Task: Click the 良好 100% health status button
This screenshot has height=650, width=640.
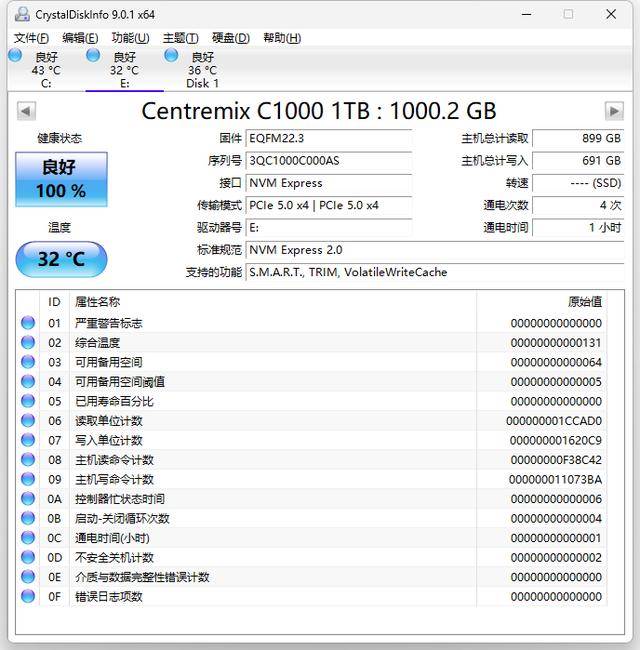Action: click(61, 179)
